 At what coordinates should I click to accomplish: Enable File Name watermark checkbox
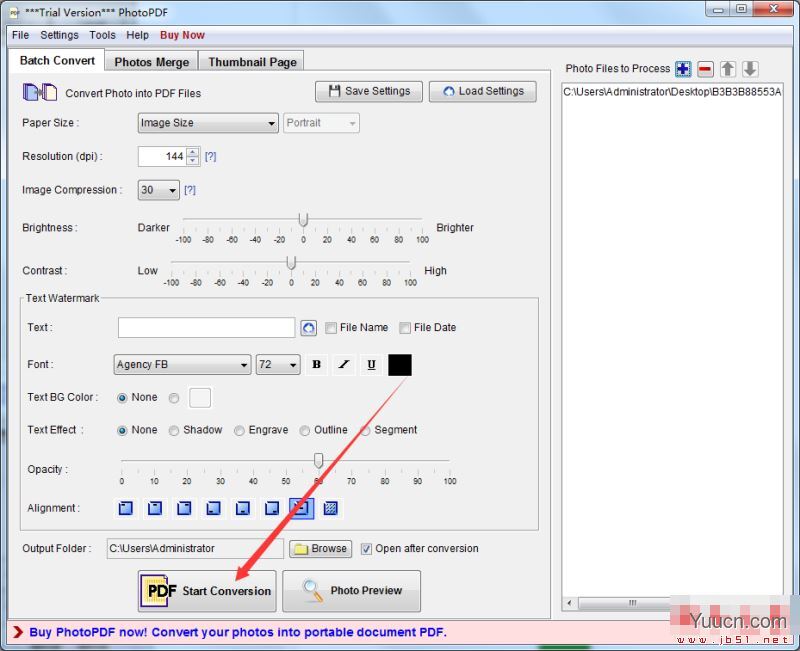(x=331, y=328)
